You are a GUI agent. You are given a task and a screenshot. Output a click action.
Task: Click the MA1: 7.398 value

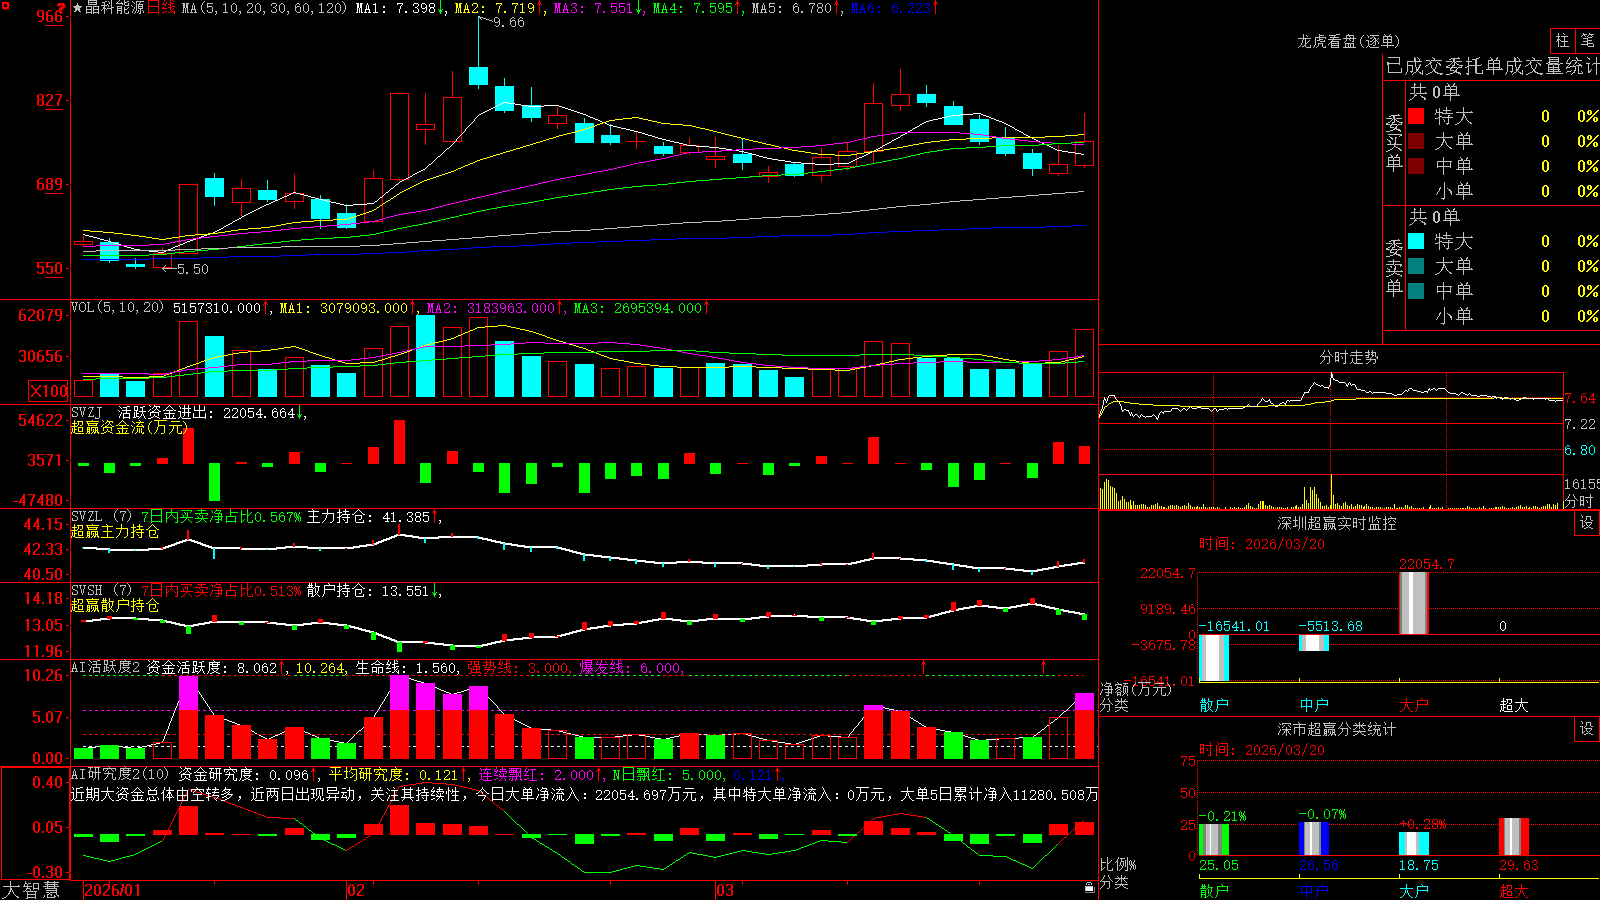400,8
